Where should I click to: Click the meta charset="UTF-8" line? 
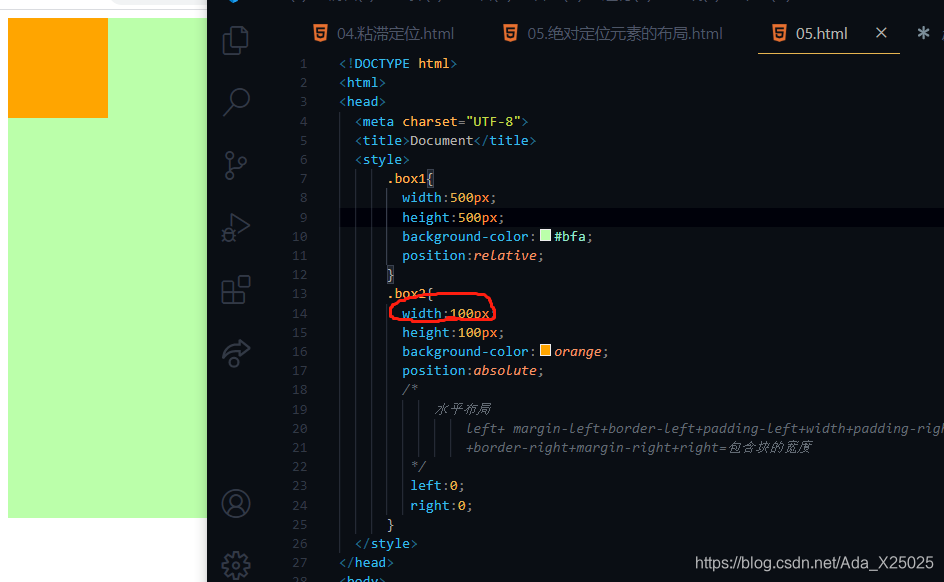pos(441,122)
